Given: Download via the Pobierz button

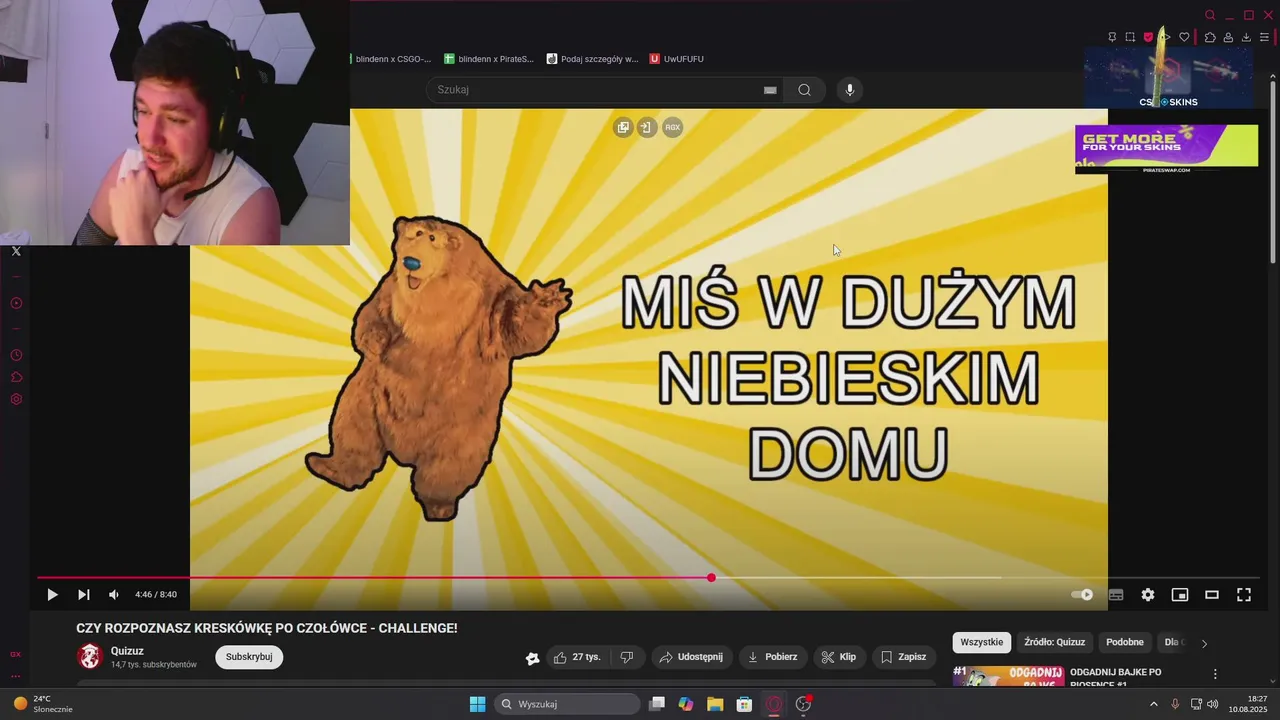Looking at the screenshot, I should pyautogui.click(x=773, y=657).
